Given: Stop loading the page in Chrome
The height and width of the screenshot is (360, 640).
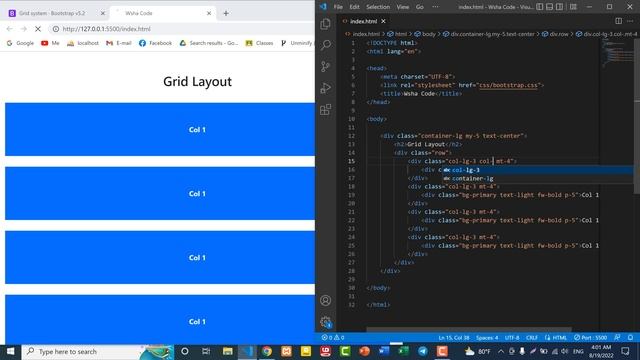Looking at the screenshot, I should (x=38, y=29).
